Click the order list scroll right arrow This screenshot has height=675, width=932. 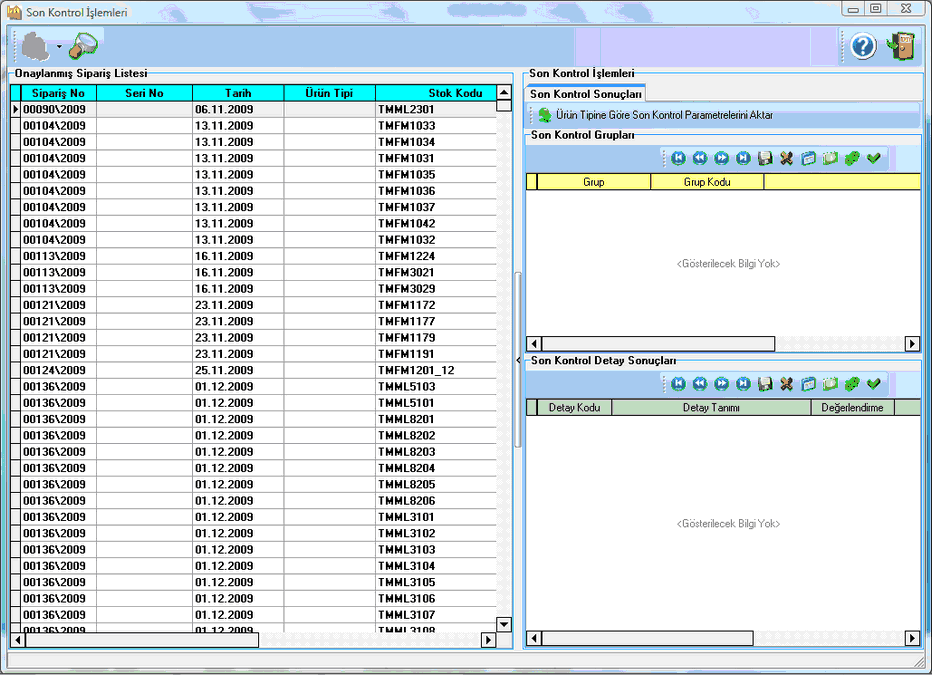[489, 640]
